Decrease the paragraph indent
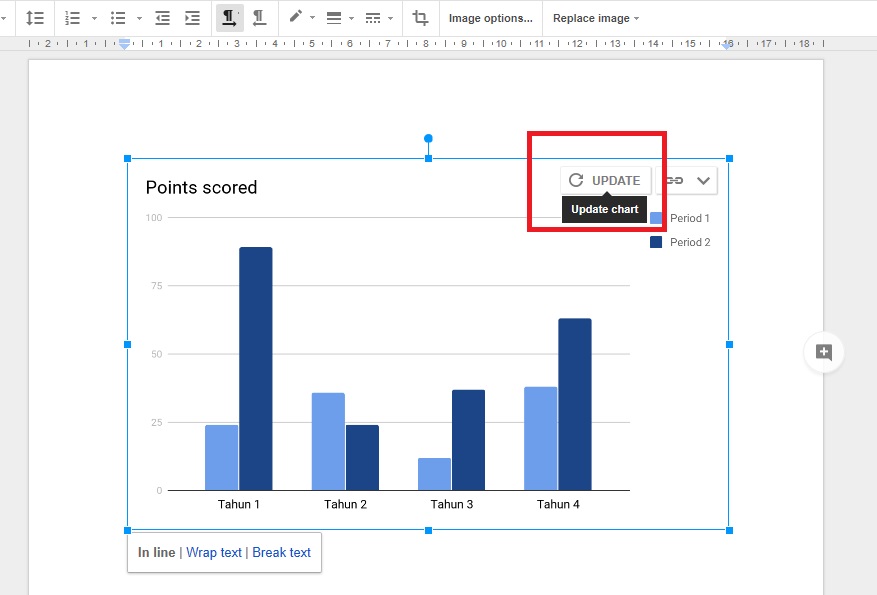The image size is (877, 595). pos(163,17)
